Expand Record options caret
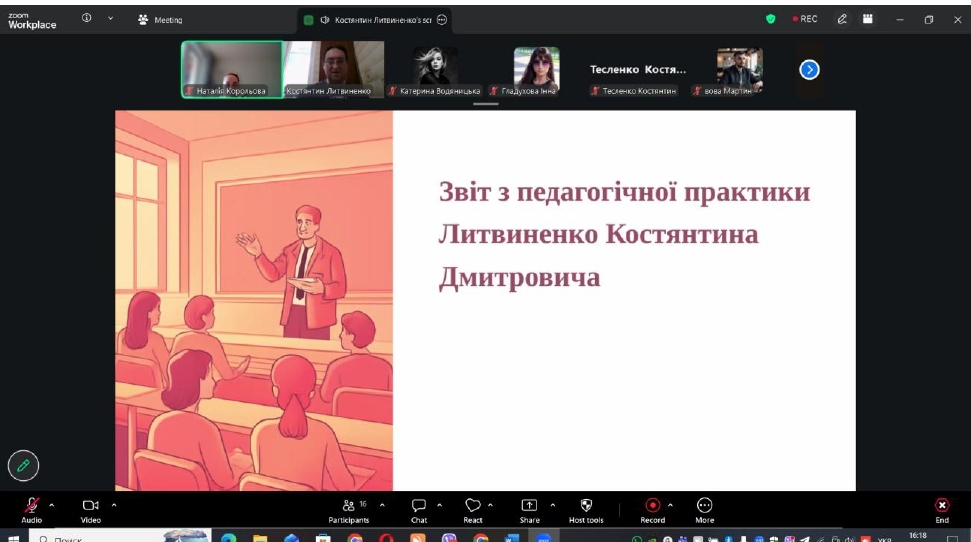This screenshot has width=971, height=542. pyautogui.click(x=670, y=505)
